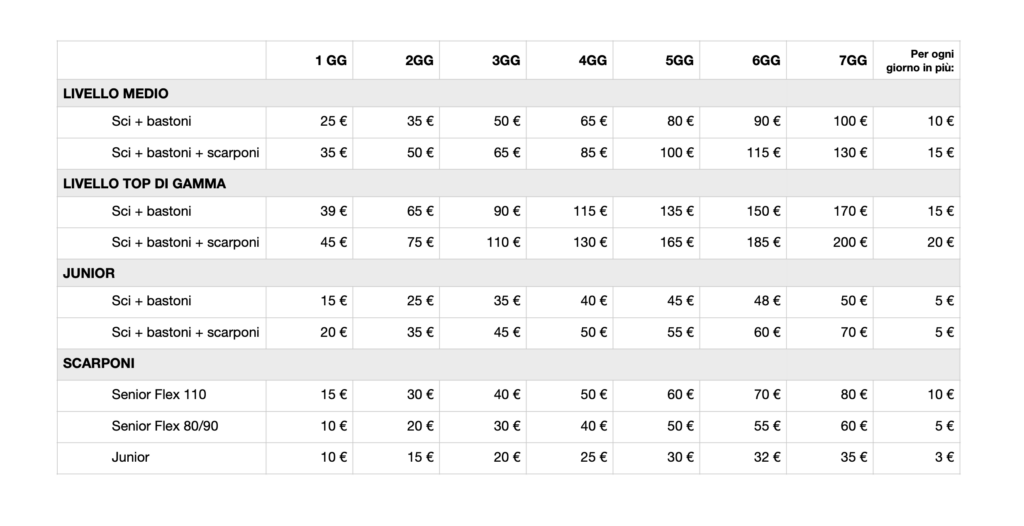The width and height of the screenshot is (1024, 526).
Task: Click the 185 € price cell
Action: click(763, 242)
